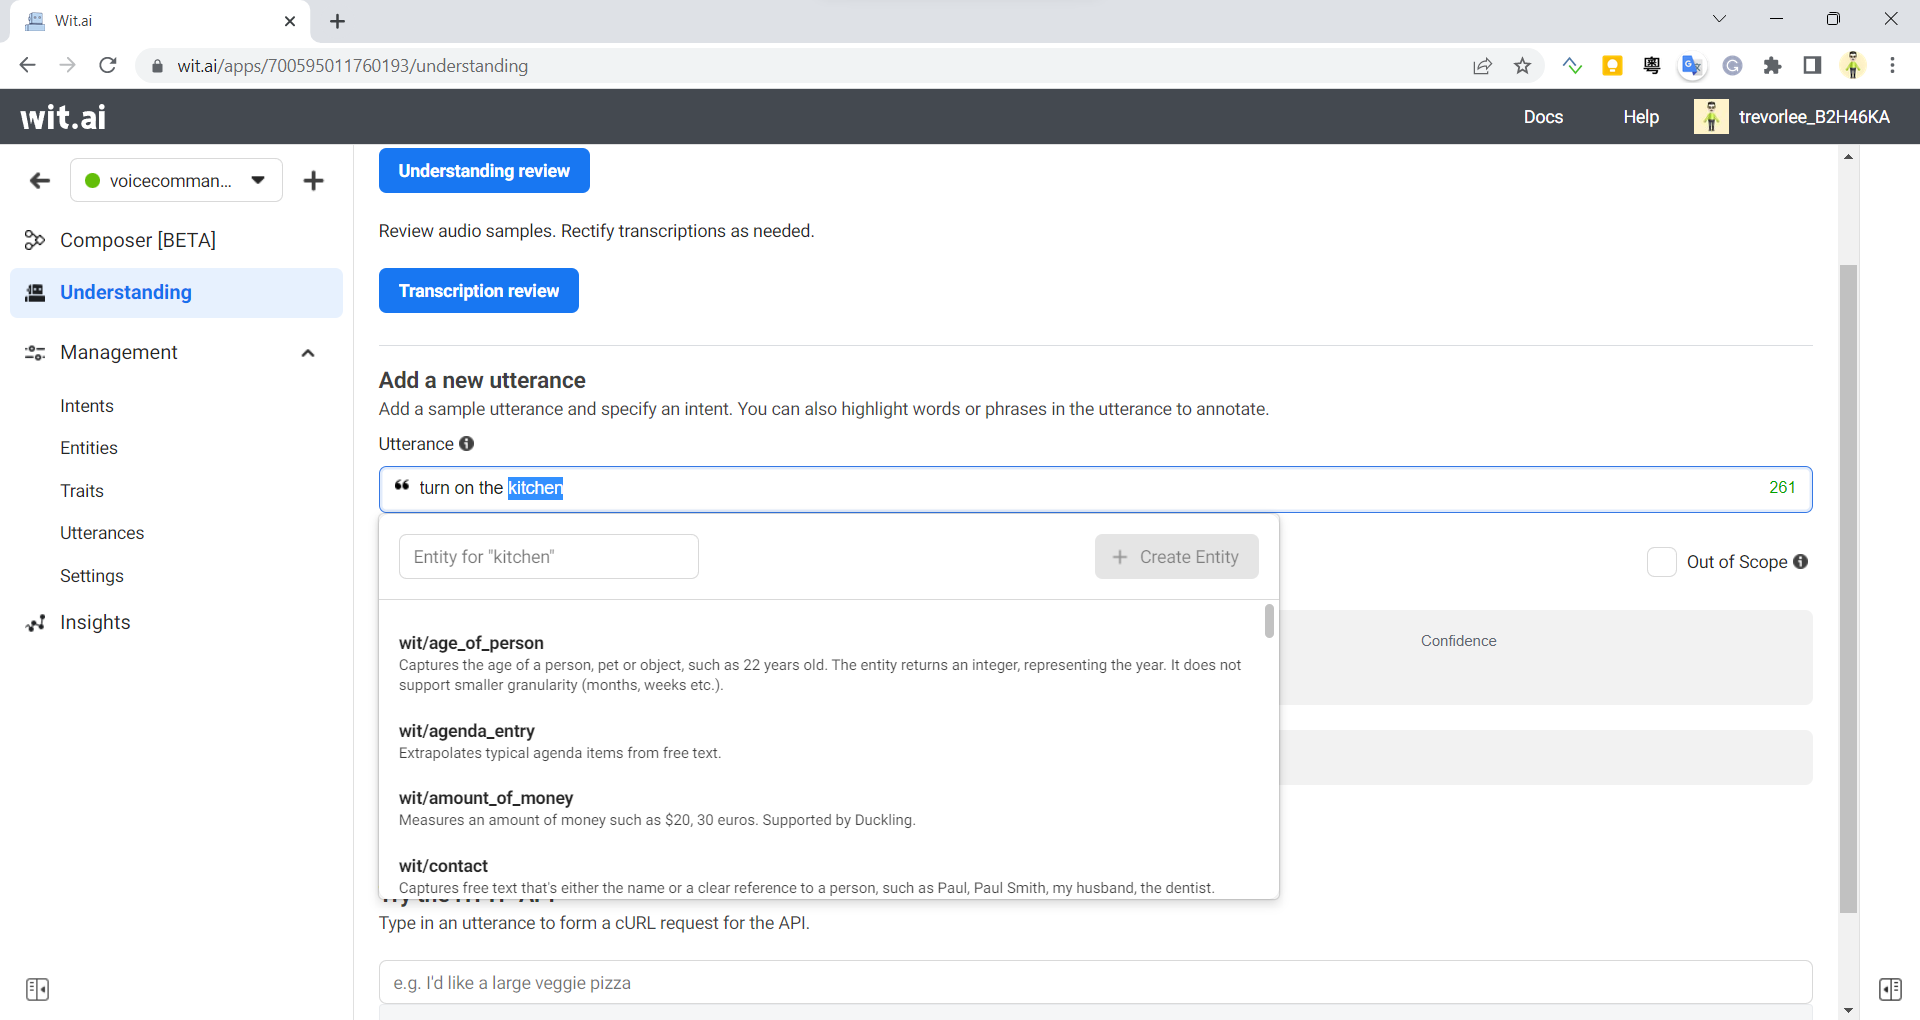Open the Composer [BETA] section
The height and width of the screenshot is (1020, 1920).
pos(137,239)
